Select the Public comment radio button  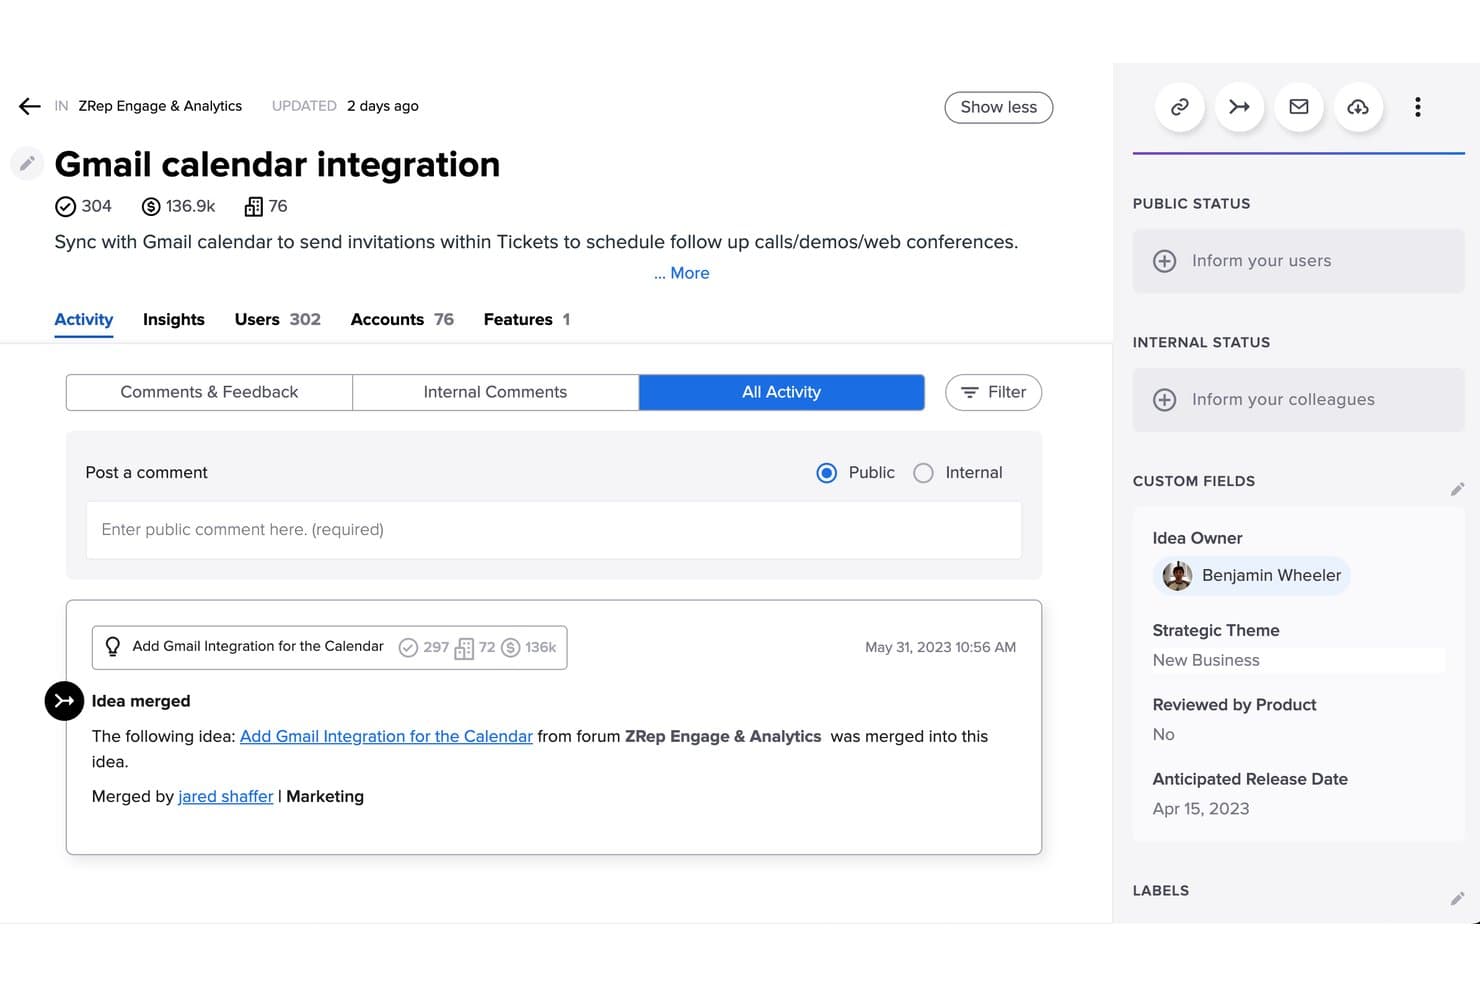[x=826, y=473]
